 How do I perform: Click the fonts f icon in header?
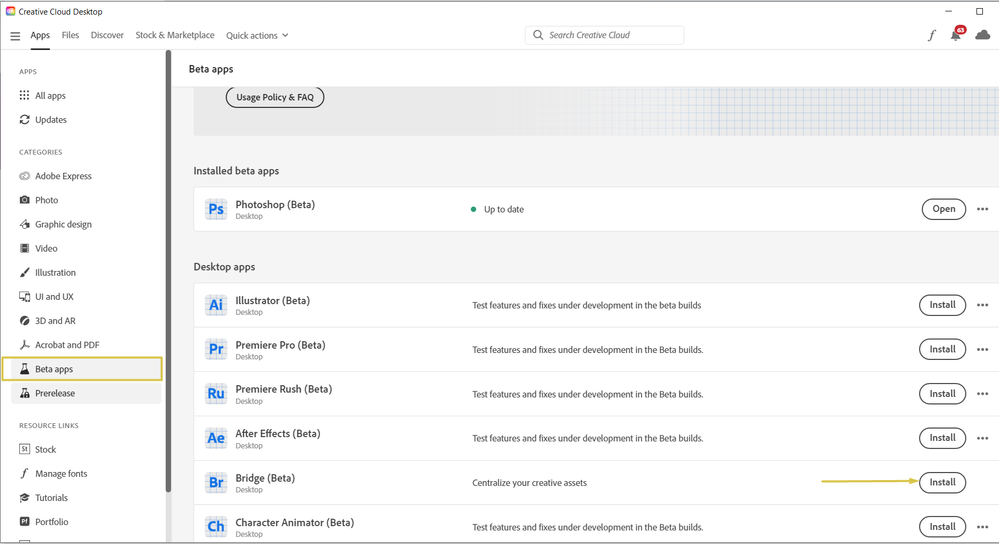tap(931, 35)
